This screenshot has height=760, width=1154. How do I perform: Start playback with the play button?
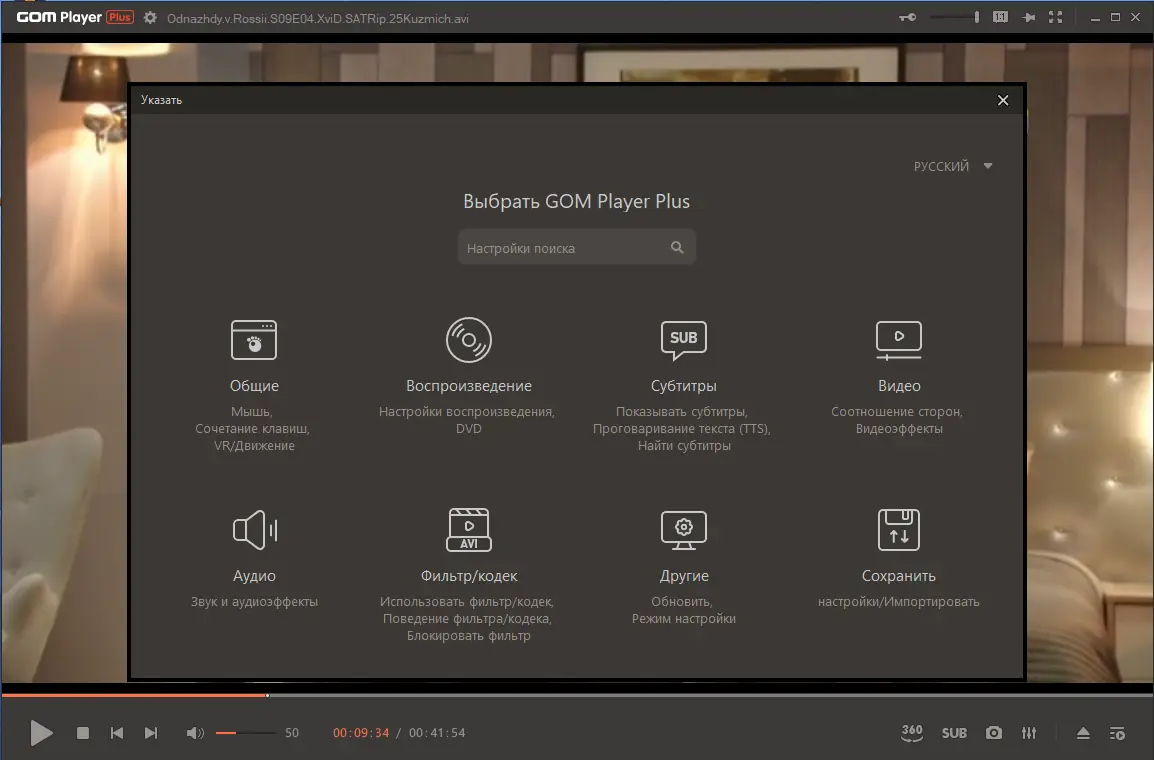tap(41, 733)
